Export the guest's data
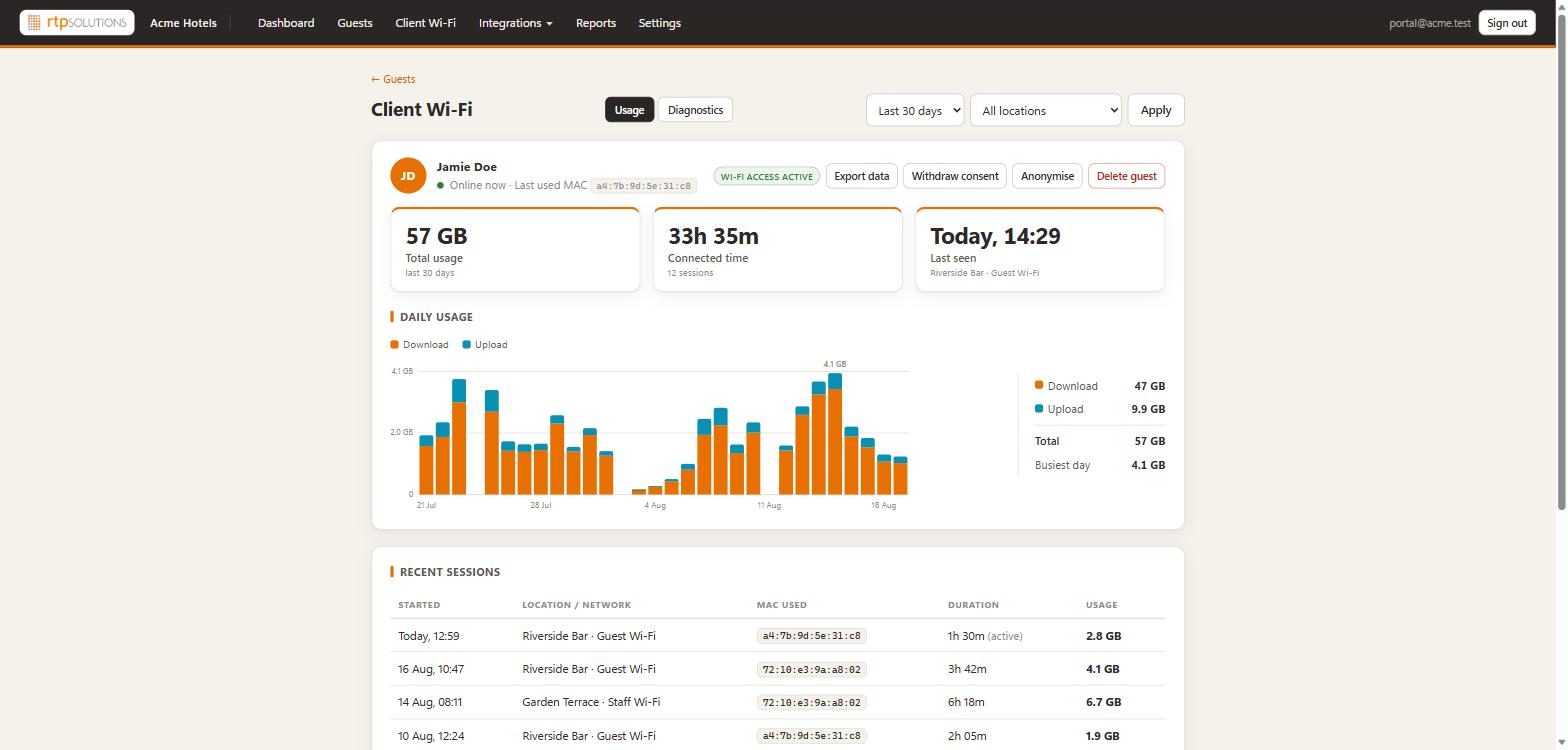This screenshot has height=750, width=1568. [x=862, y=176]
